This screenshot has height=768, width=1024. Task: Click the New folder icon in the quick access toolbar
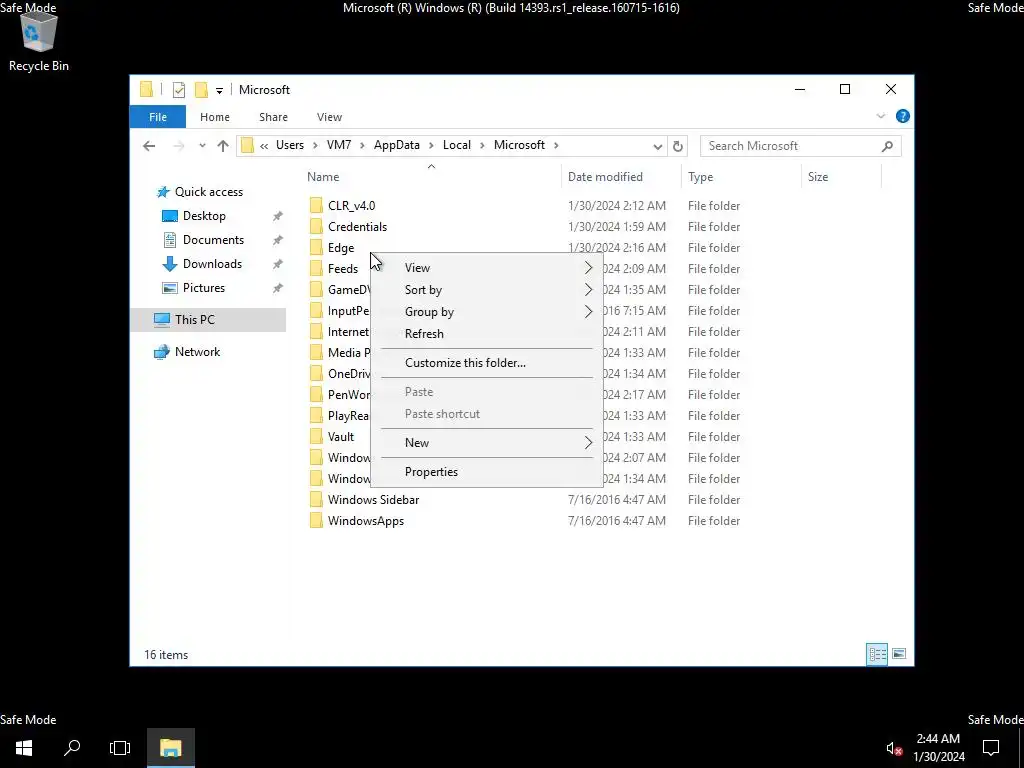tap(201, 90)
